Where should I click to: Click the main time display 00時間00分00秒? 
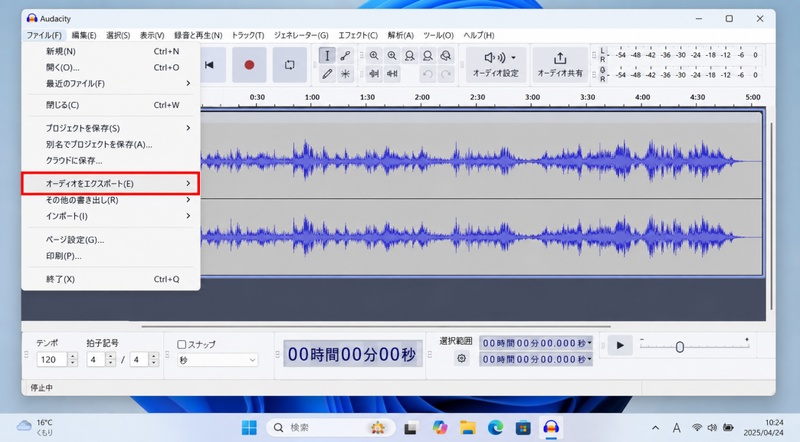(x=353, y=354)
